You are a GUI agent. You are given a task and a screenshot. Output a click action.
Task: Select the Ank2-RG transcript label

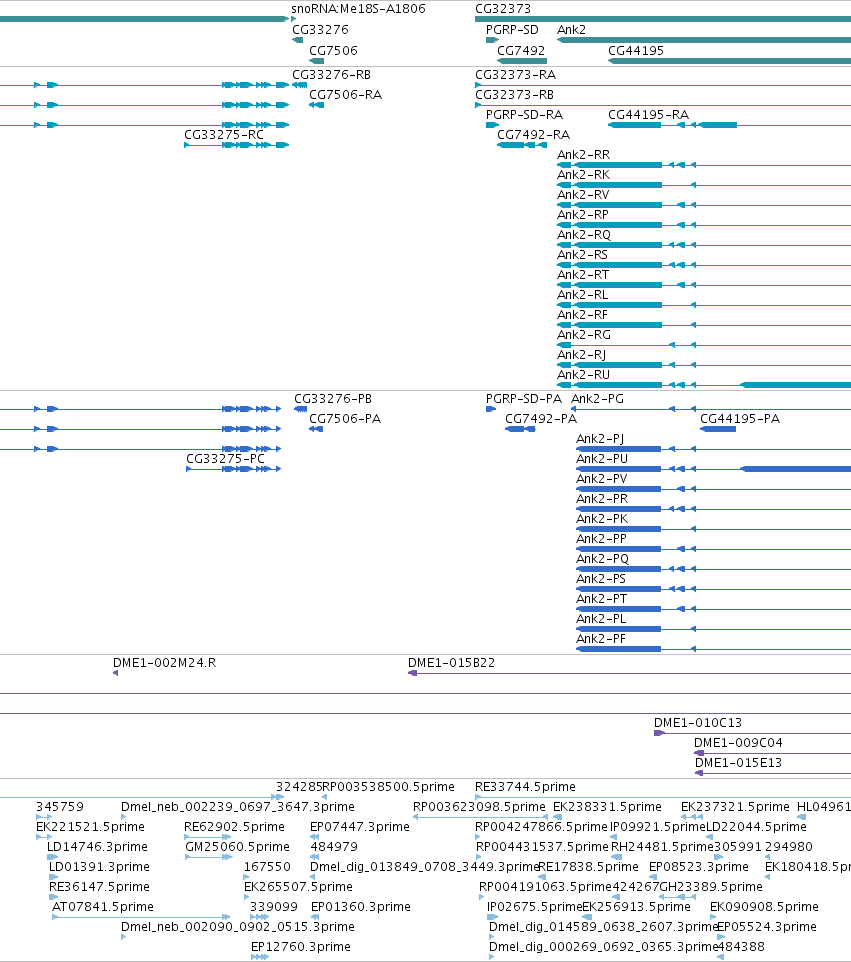click(584, 334)
